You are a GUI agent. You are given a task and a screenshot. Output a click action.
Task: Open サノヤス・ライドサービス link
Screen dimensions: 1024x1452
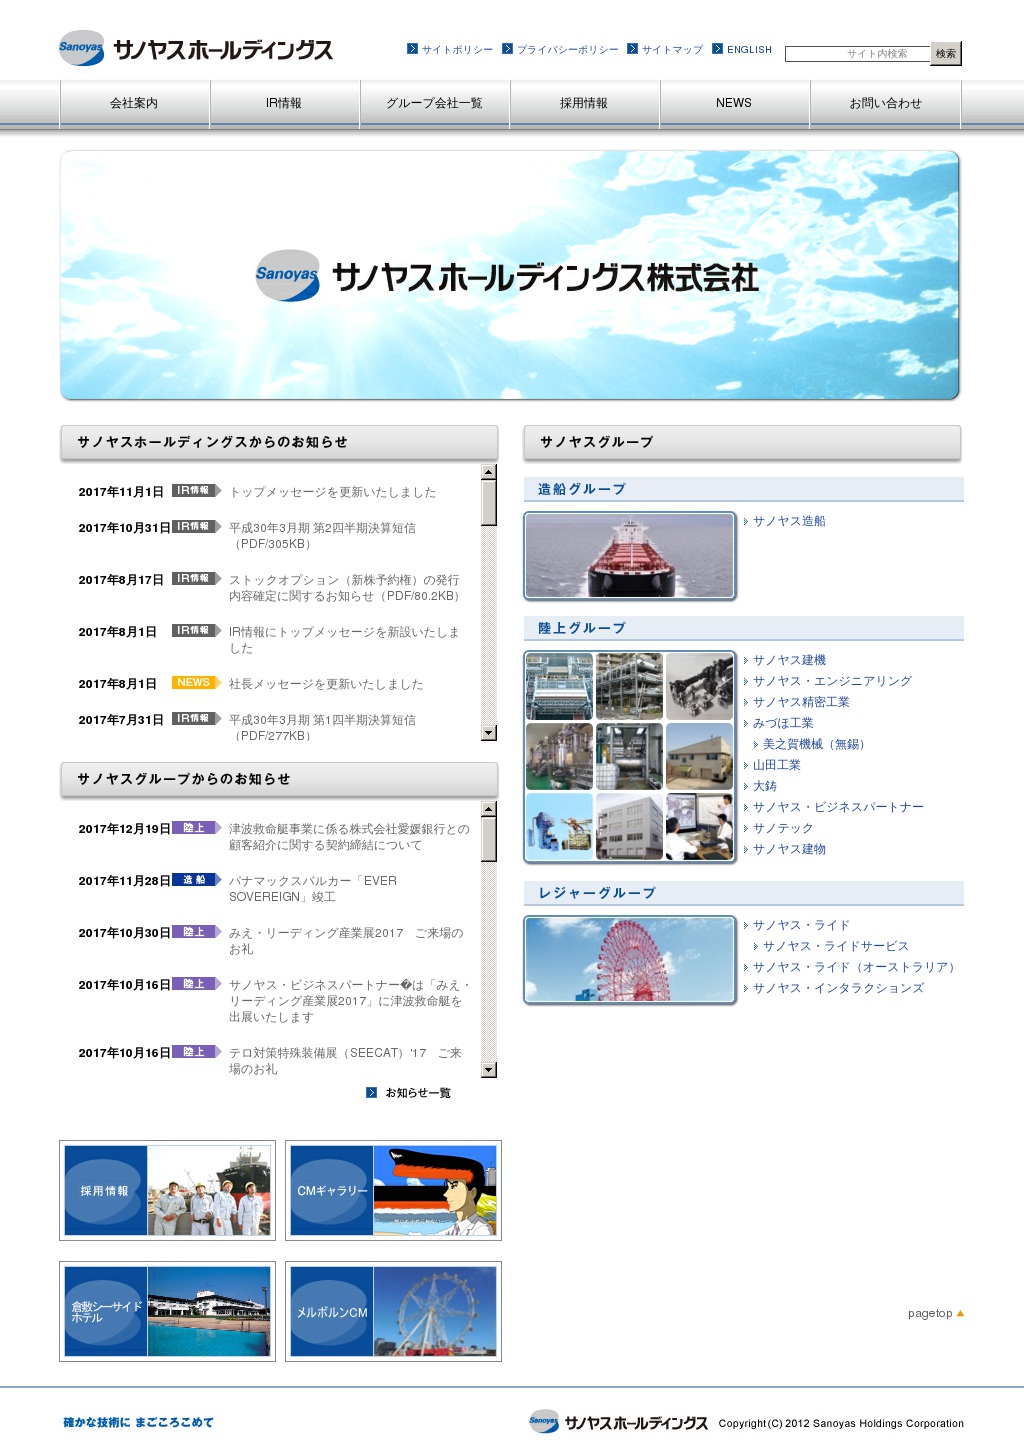coord(836,946)
